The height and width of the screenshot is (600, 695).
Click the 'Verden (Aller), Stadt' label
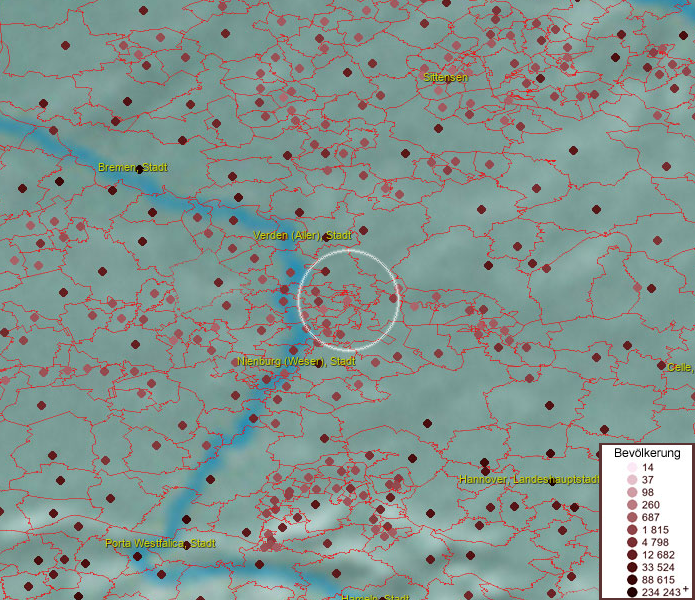[302, 235]
